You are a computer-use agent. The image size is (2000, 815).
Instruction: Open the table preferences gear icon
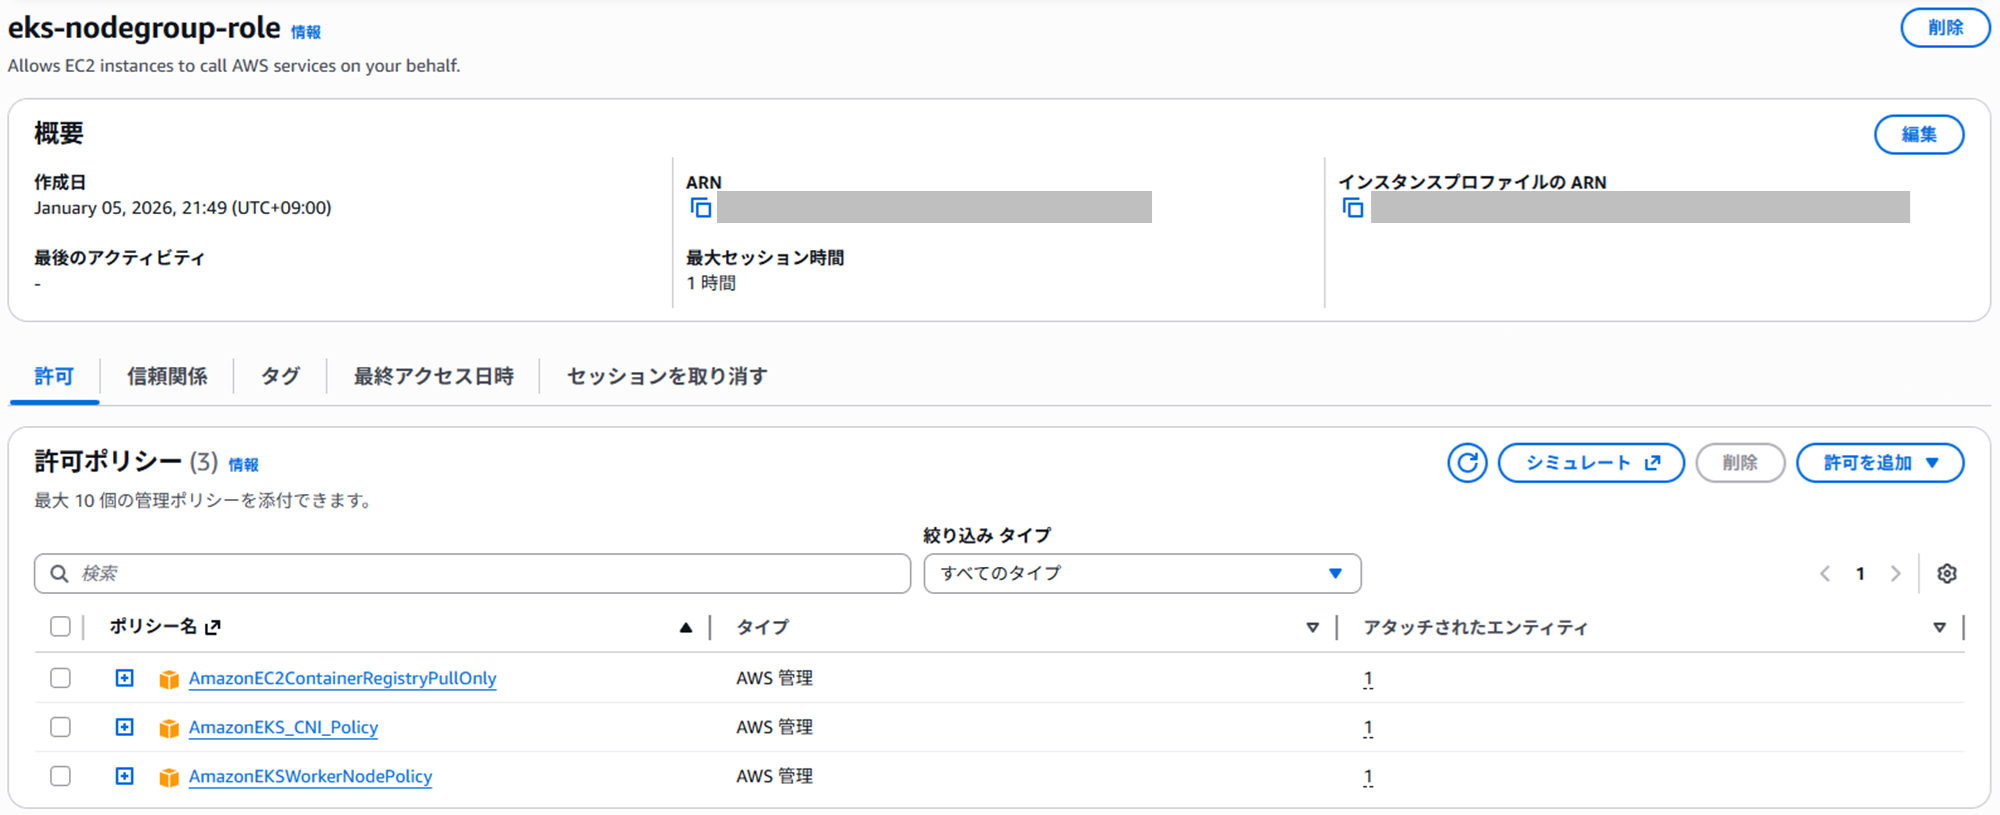point(1947,573)
